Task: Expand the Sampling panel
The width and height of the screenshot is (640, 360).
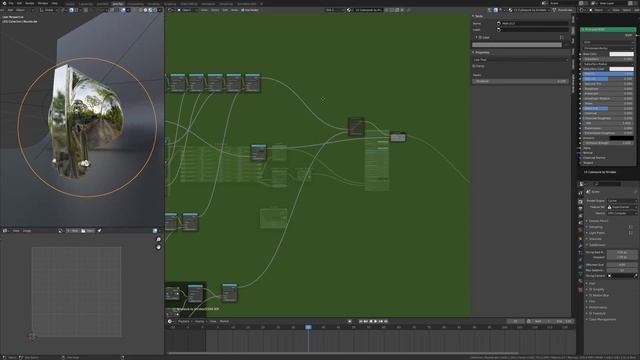Action: [x=596, y=227]
